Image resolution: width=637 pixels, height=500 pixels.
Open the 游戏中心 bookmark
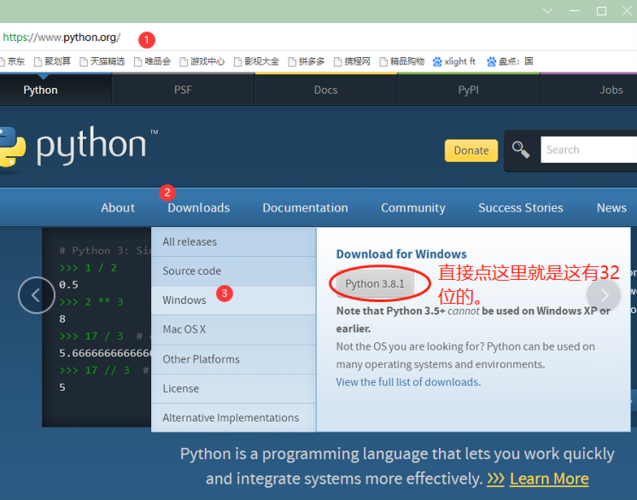[x=202, y=61]
